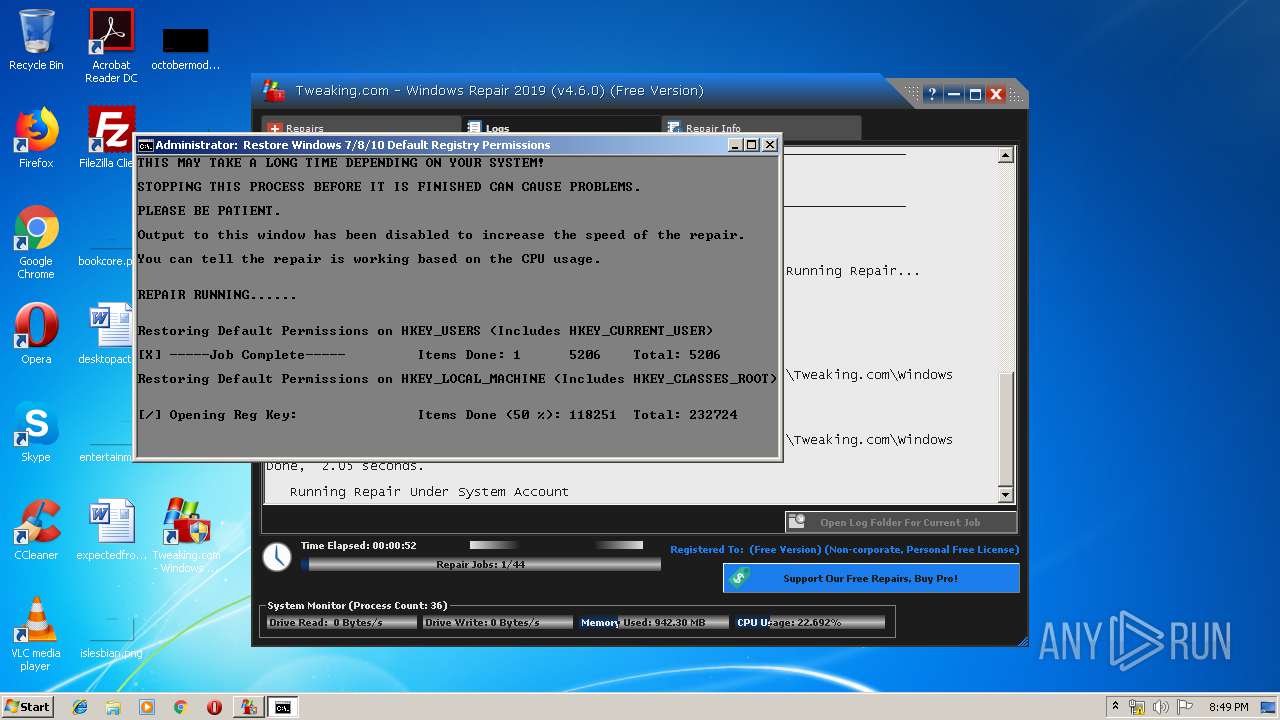This screenshot has width=1280, height=720.
Task: Launch Google Chrome from desktop
Action: (x=36, y=242)
